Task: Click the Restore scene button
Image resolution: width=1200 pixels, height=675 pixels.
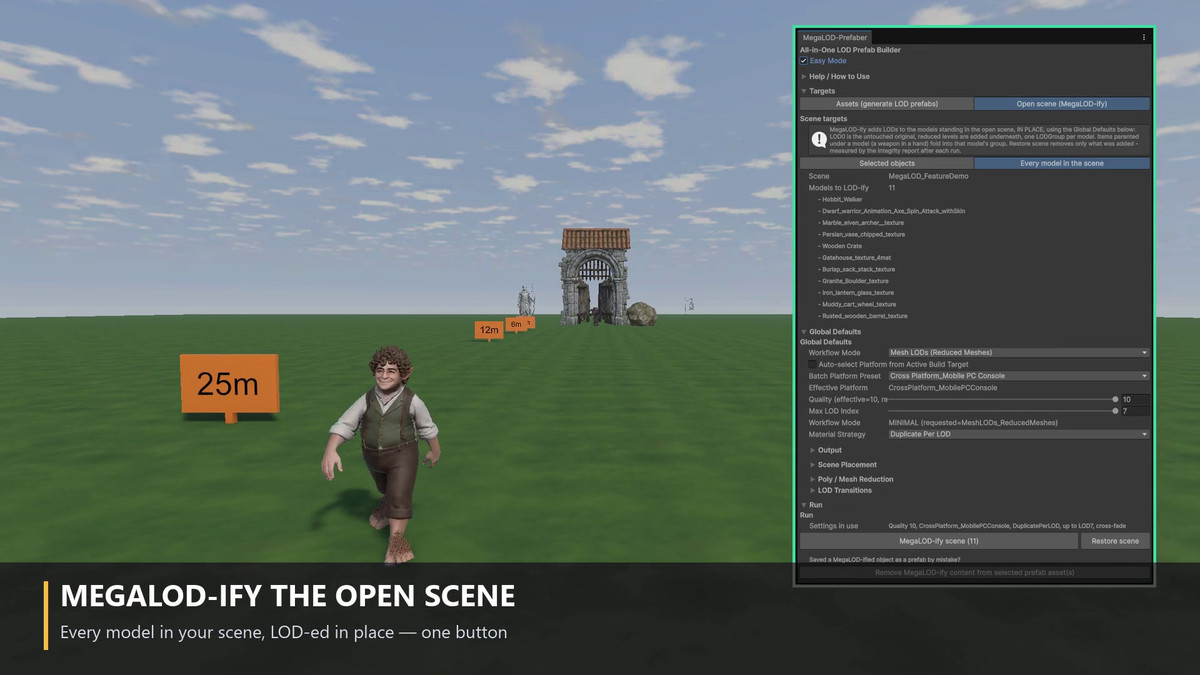Action: tap(1115, 541)
